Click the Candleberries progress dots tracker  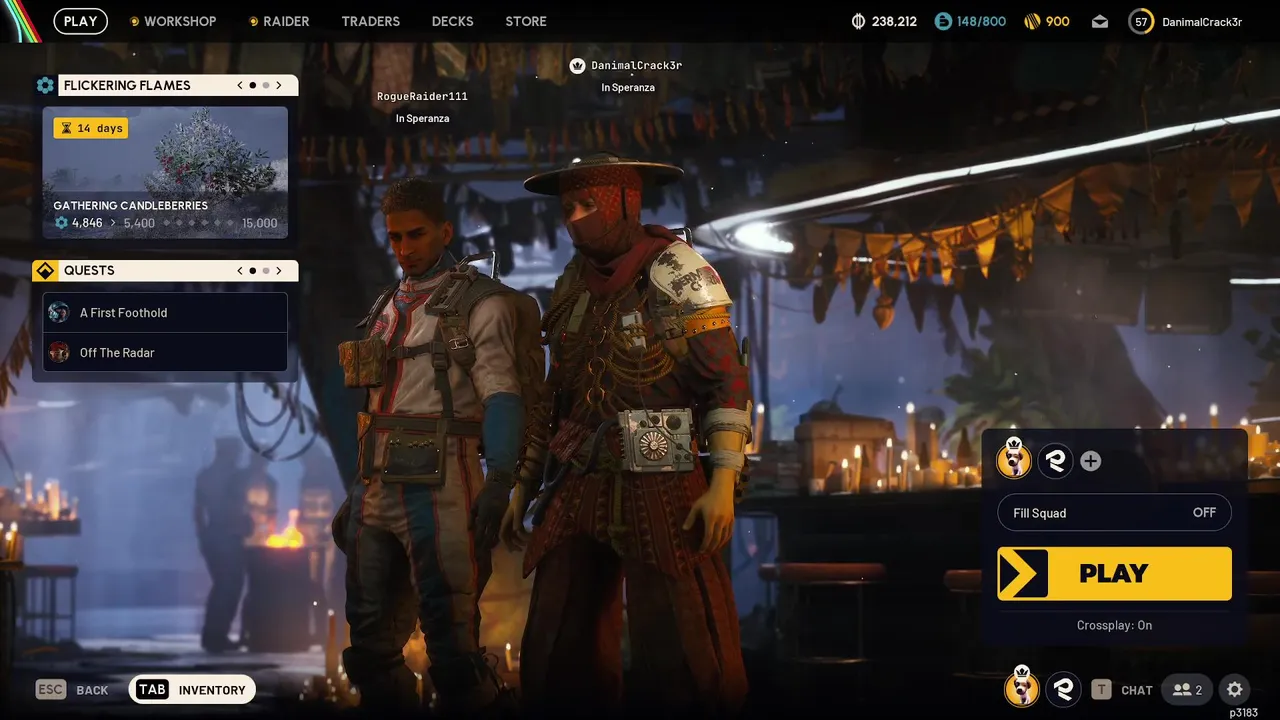199,223
